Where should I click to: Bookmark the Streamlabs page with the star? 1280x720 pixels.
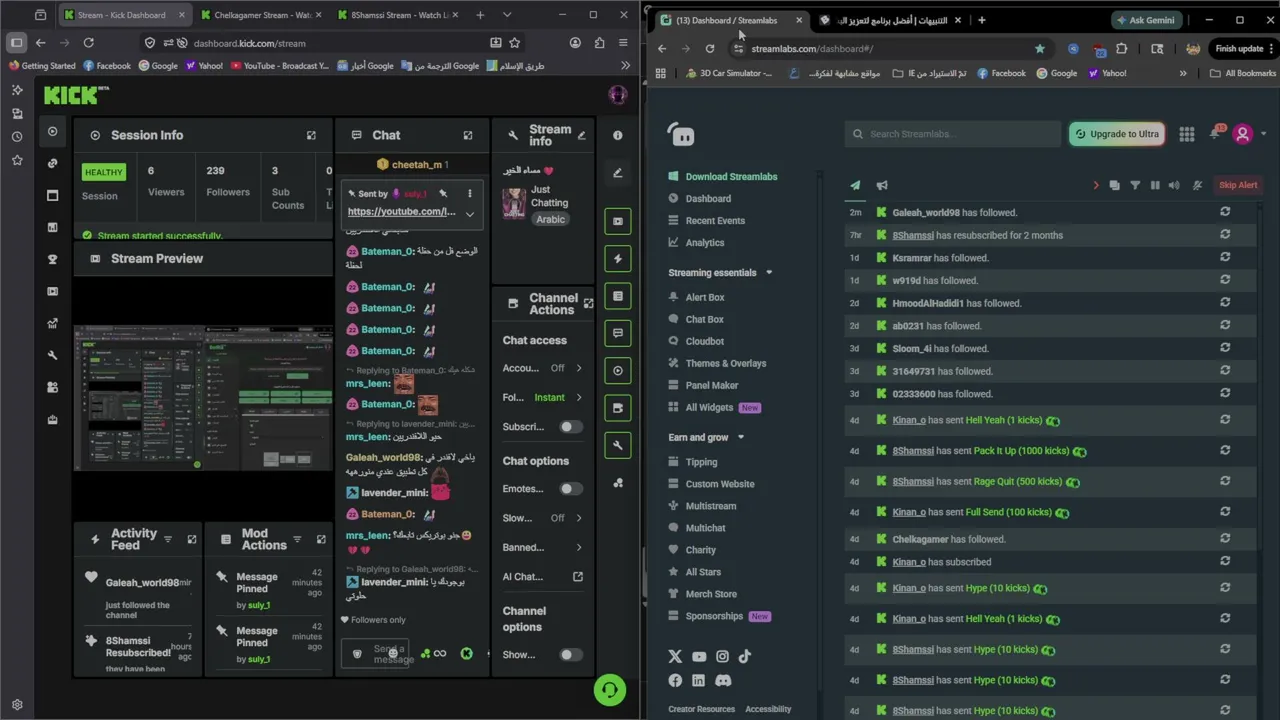[x=1040, y=48]
